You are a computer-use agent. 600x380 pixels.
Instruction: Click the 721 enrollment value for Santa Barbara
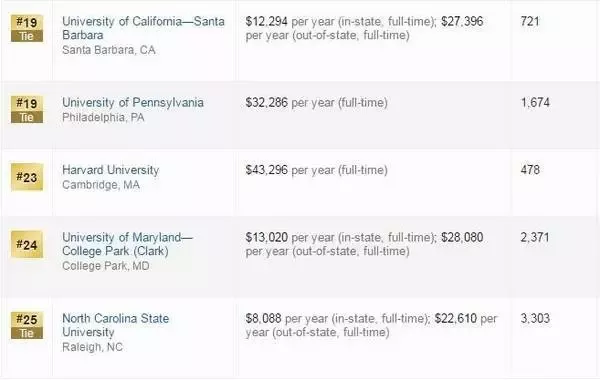[x=530, y=21]
